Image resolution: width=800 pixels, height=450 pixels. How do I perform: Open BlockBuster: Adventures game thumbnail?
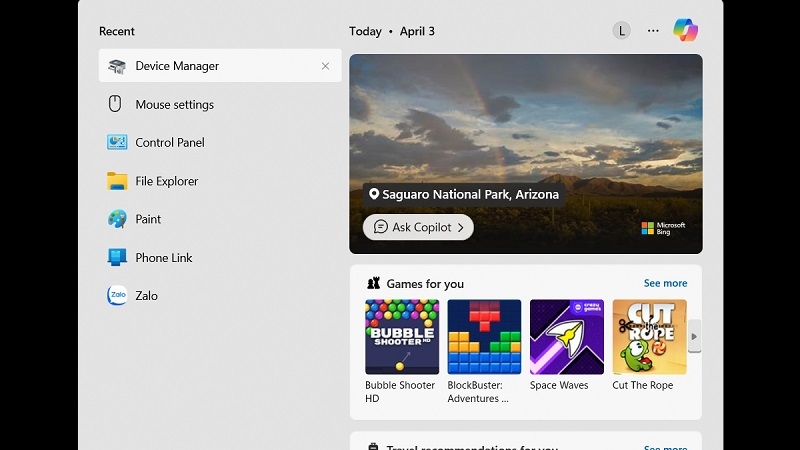click(x=484, y=337)
